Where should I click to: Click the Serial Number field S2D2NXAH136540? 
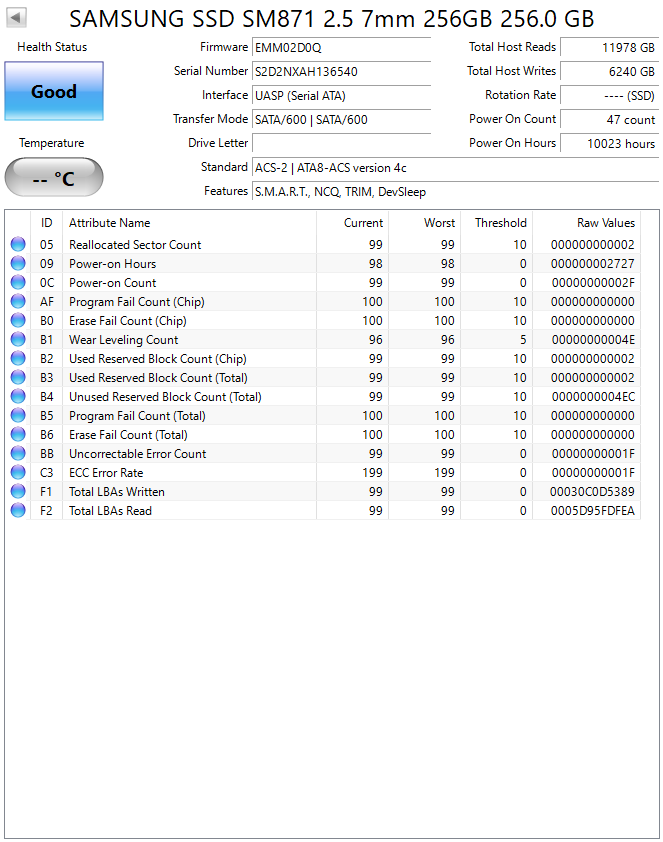(341, 71)
